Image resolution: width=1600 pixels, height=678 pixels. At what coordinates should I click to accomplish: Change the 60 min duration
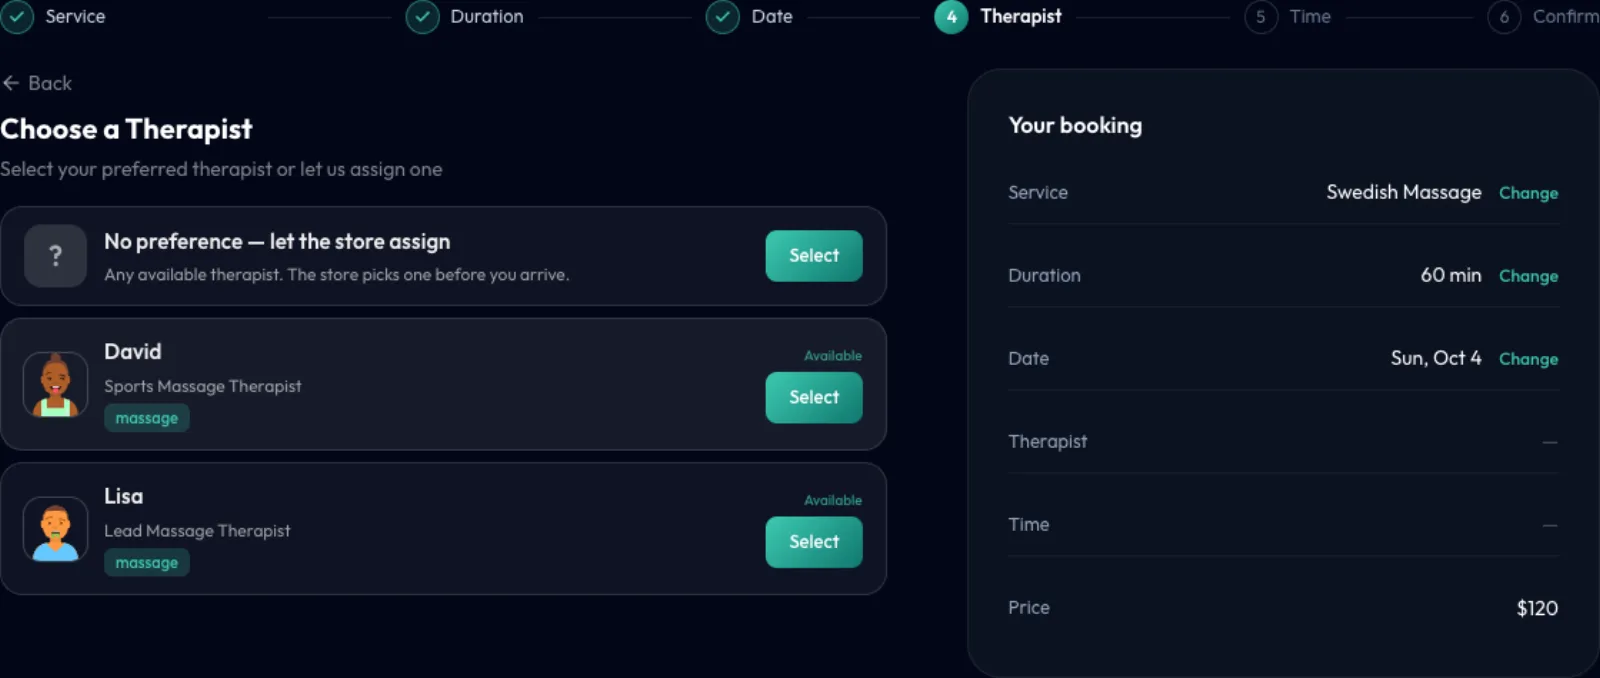(1528, 276)
